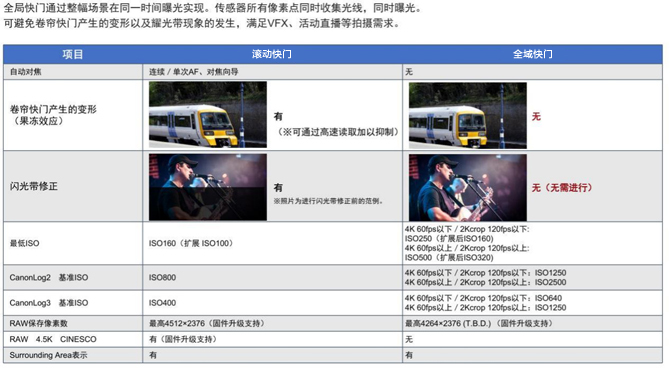Click the RAW保存像素数 row label

pyautogui.click(x=38, y=324)
